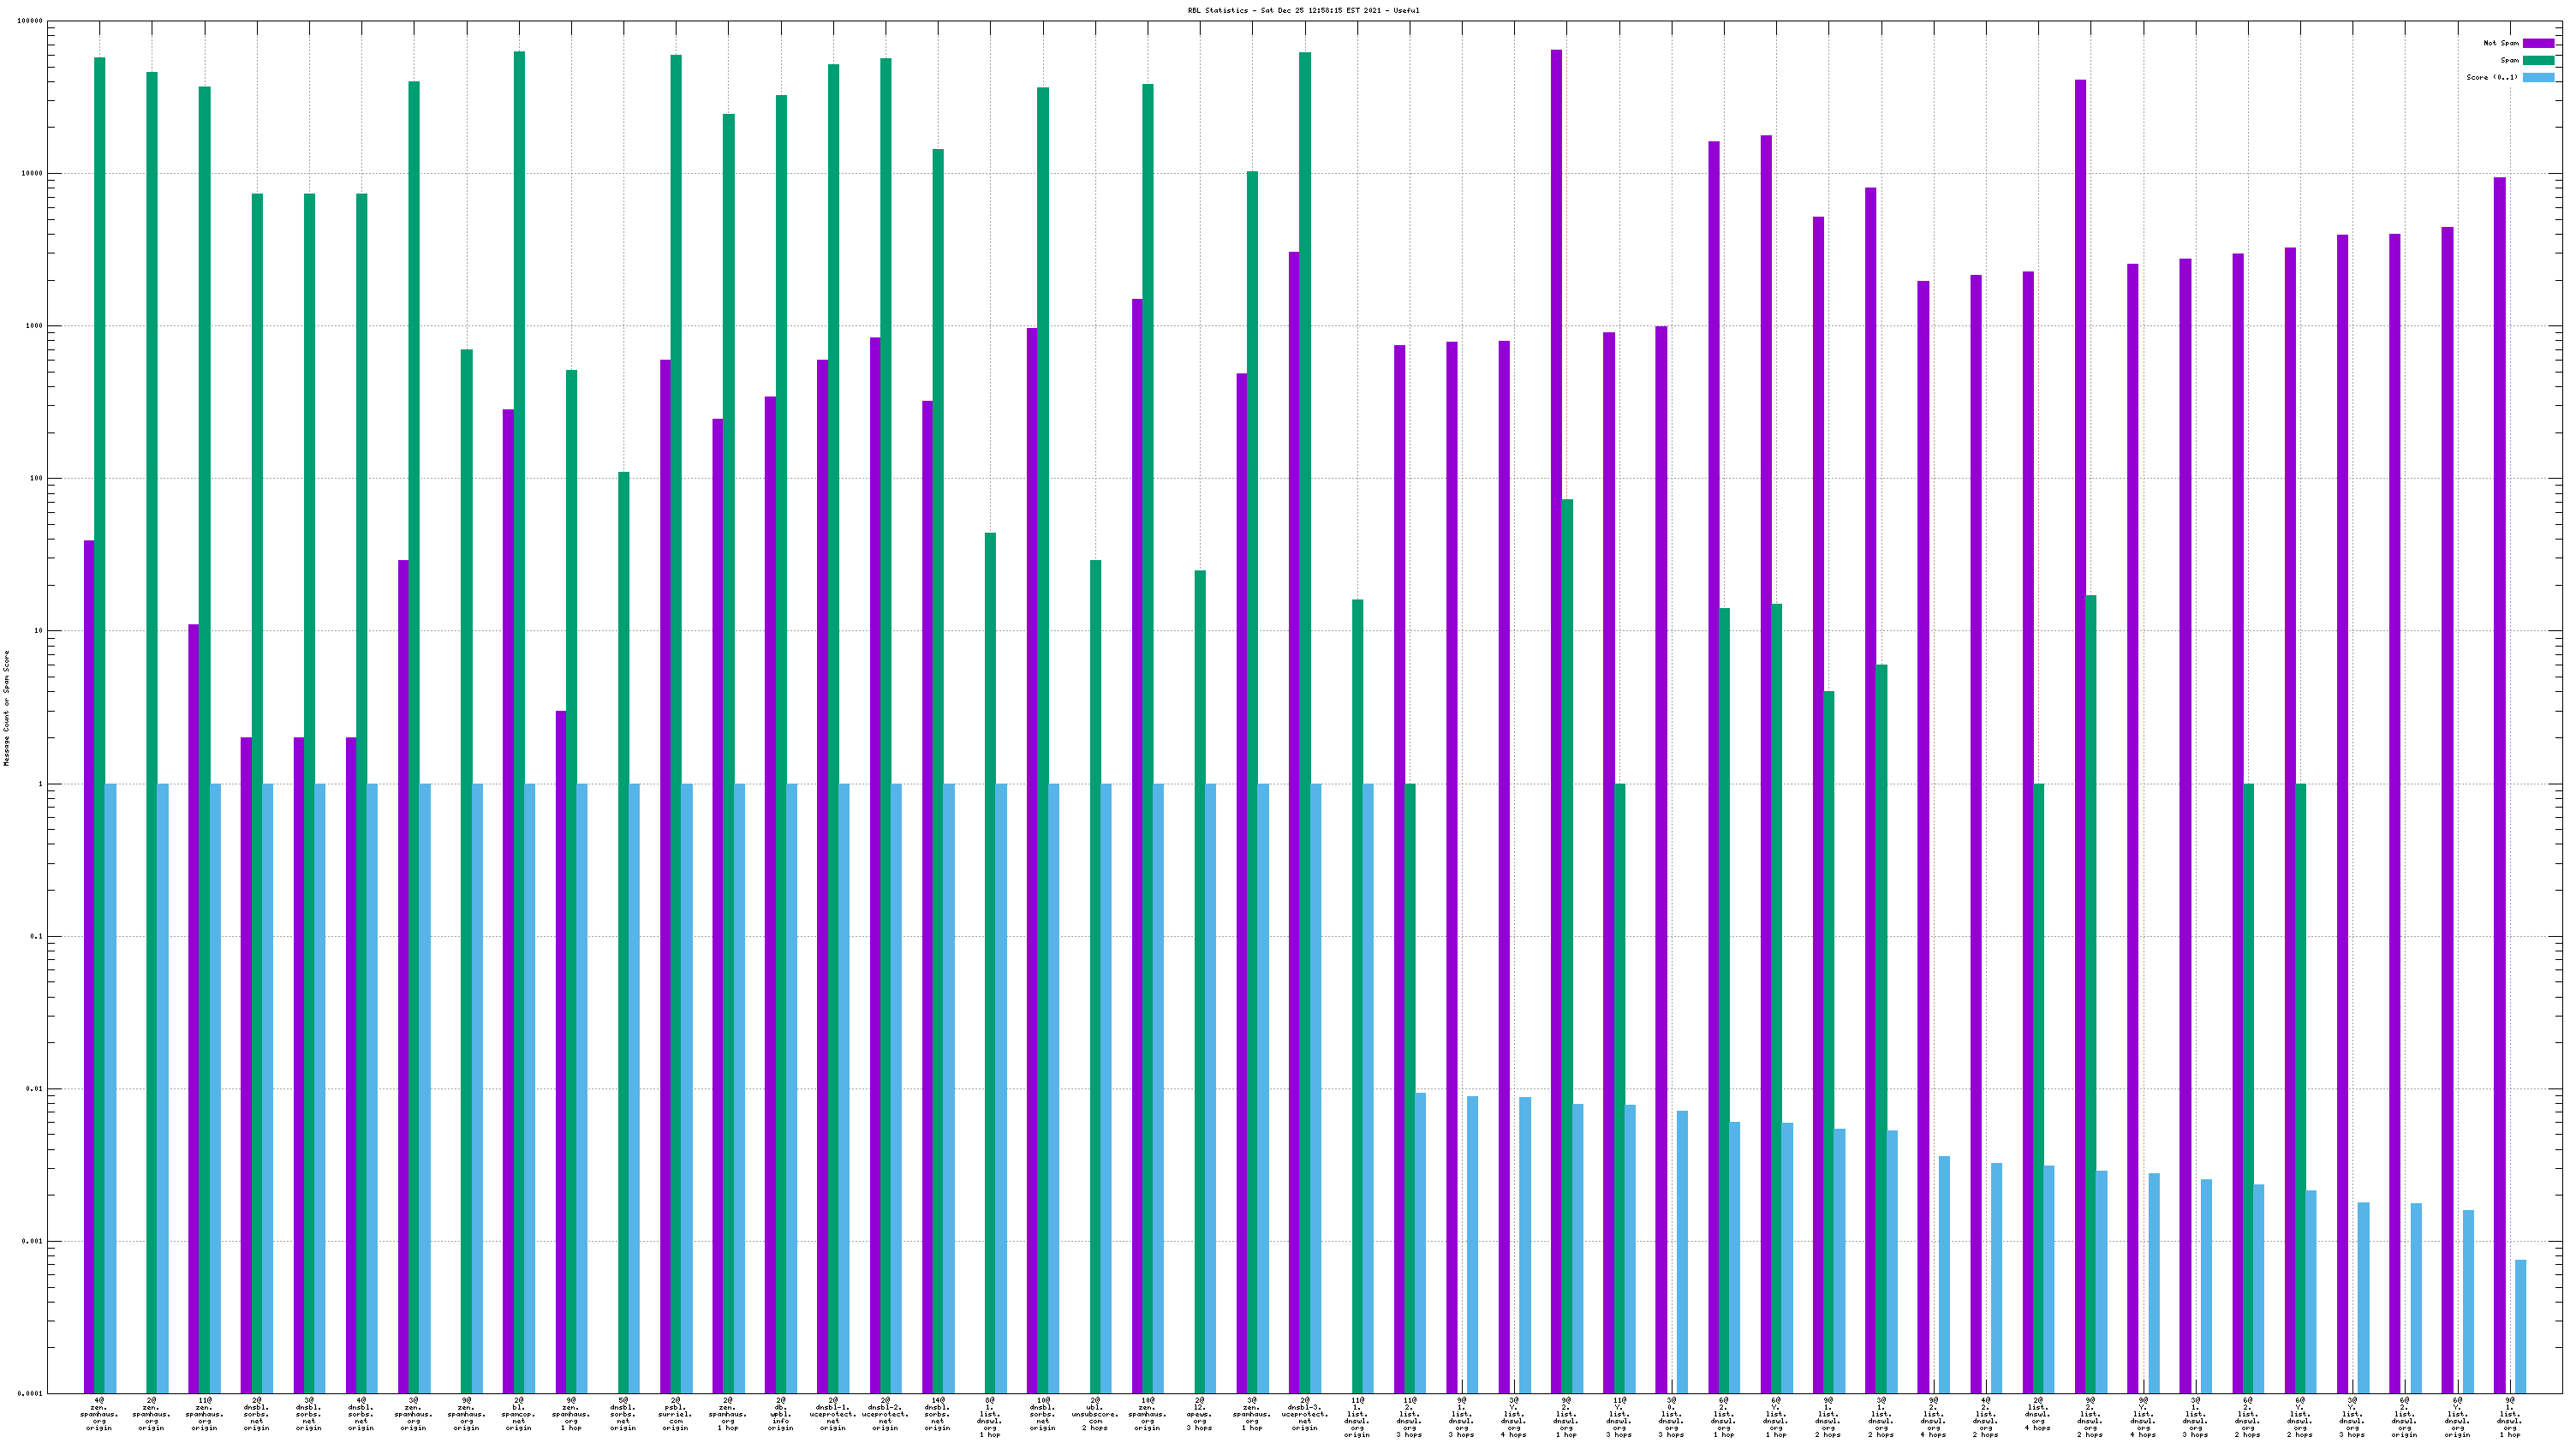This screenshot has width=2576, height=1449.
Task: Click the green Spam bar above bl.spamcop.net
Action: pos(519,700)
